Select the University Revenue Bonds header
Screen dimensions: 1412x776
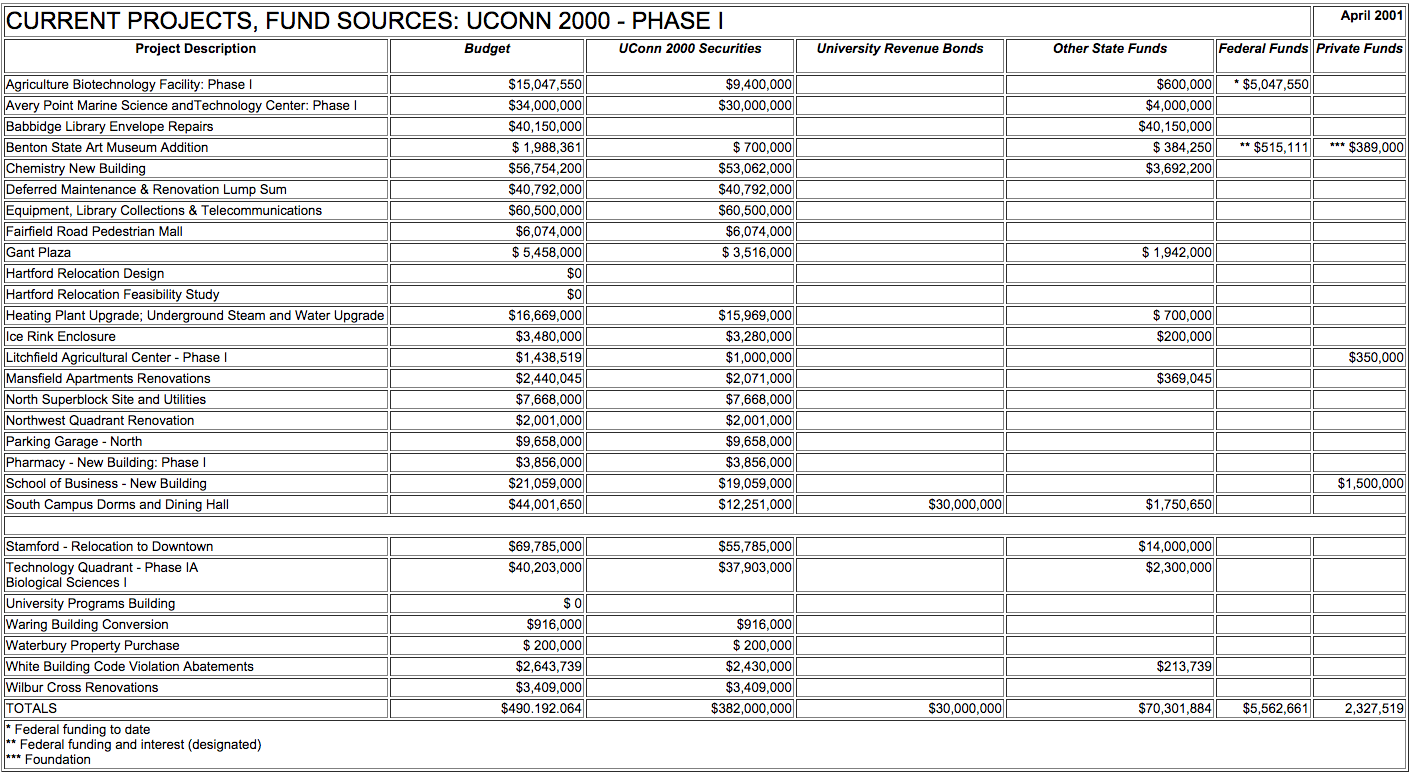(x=900, y=49)
